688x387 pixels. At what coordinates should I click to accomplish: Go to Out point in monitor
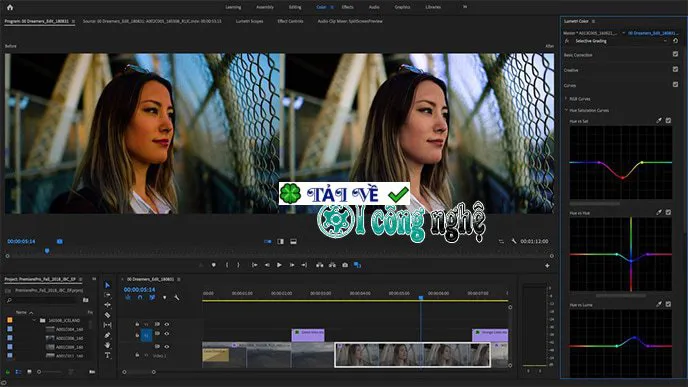click(304, 265)
